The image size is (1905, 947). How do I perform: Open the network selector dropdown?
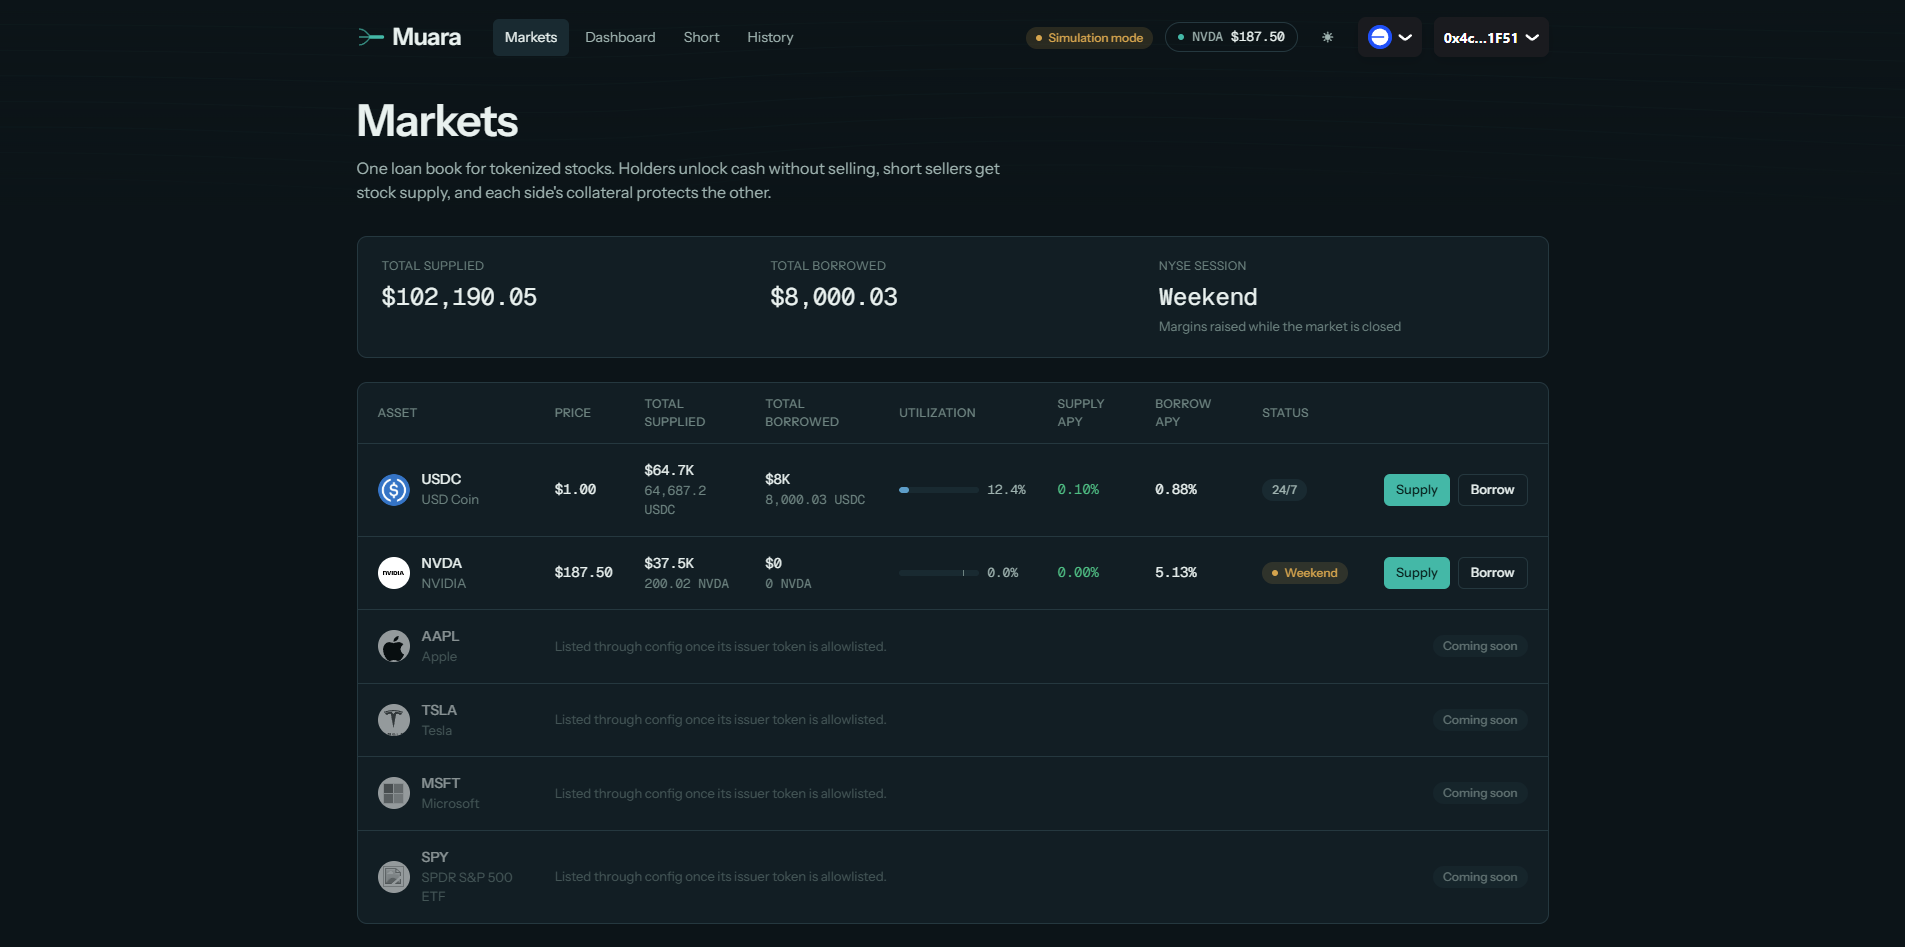click(x=1390, y=37)
